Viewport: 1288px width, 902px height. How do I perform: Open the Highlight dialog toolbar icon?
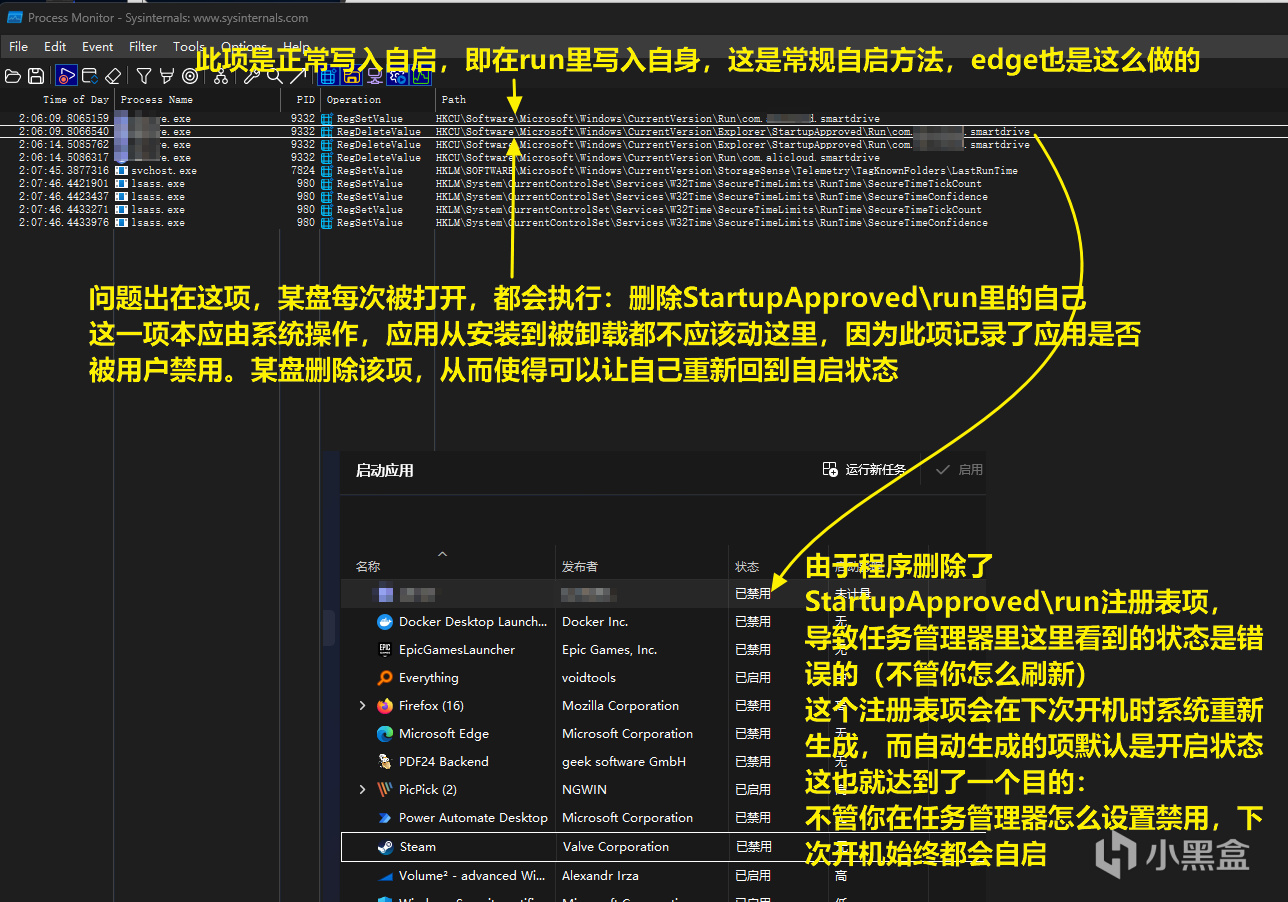(166, 76)
